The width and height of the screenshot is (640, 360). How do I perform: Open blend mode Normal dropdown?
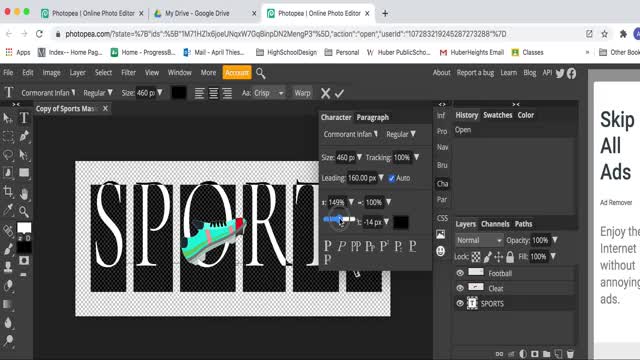pyautogui.click(x=479, y=240)
